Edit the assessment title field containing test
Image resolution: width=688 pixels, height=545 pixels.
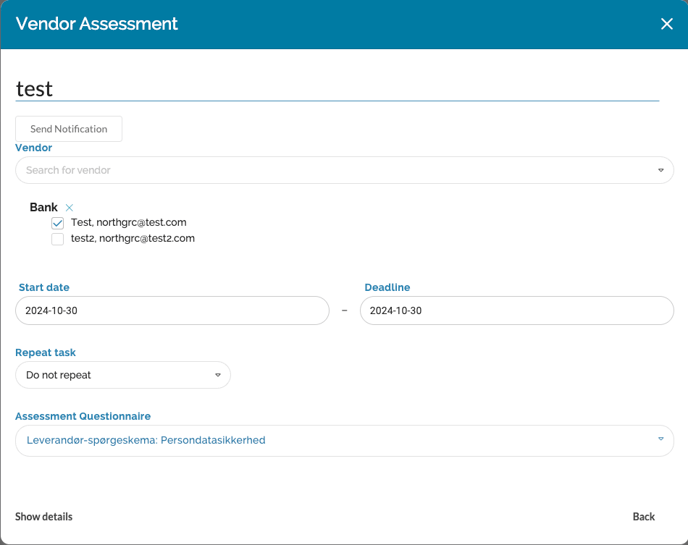tap(336, 89)
